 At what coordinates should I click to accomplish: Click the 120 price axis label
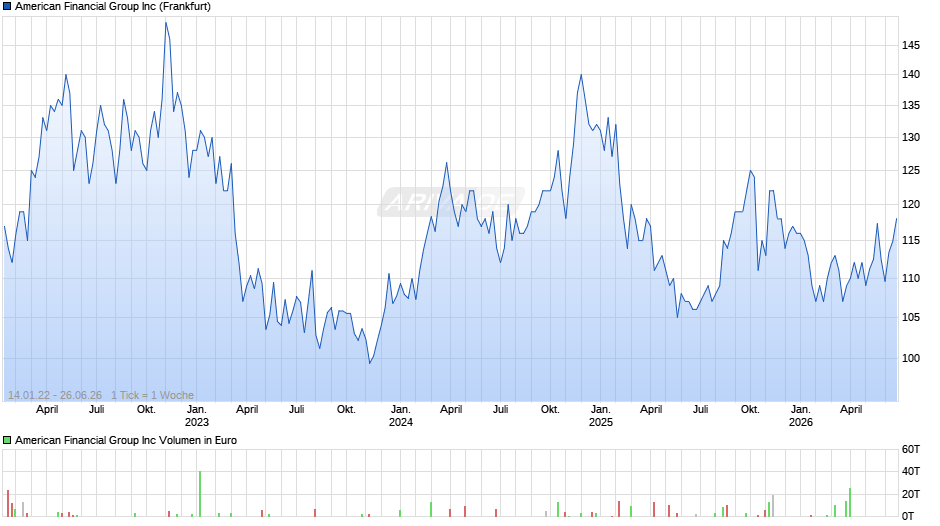coord(911,205)
